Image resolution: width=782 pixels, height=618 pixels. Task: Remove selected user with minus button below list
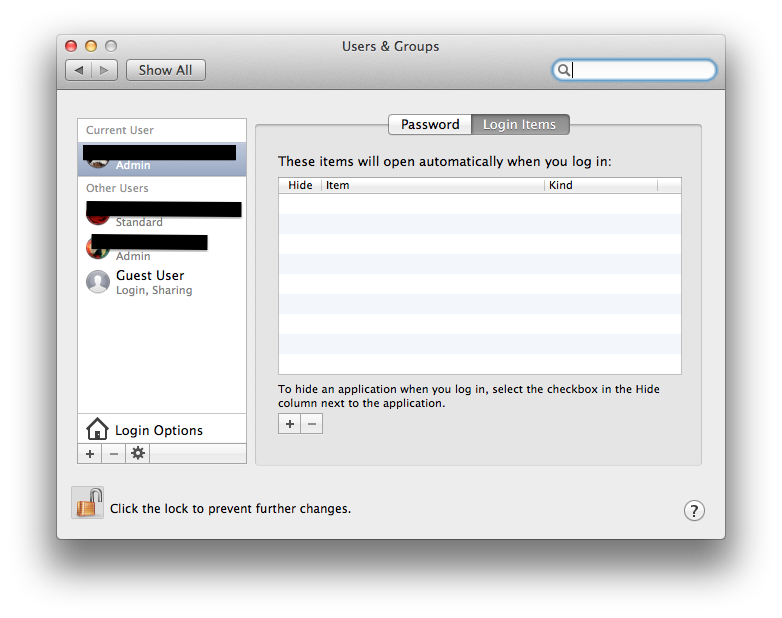(x=114, y=454)
